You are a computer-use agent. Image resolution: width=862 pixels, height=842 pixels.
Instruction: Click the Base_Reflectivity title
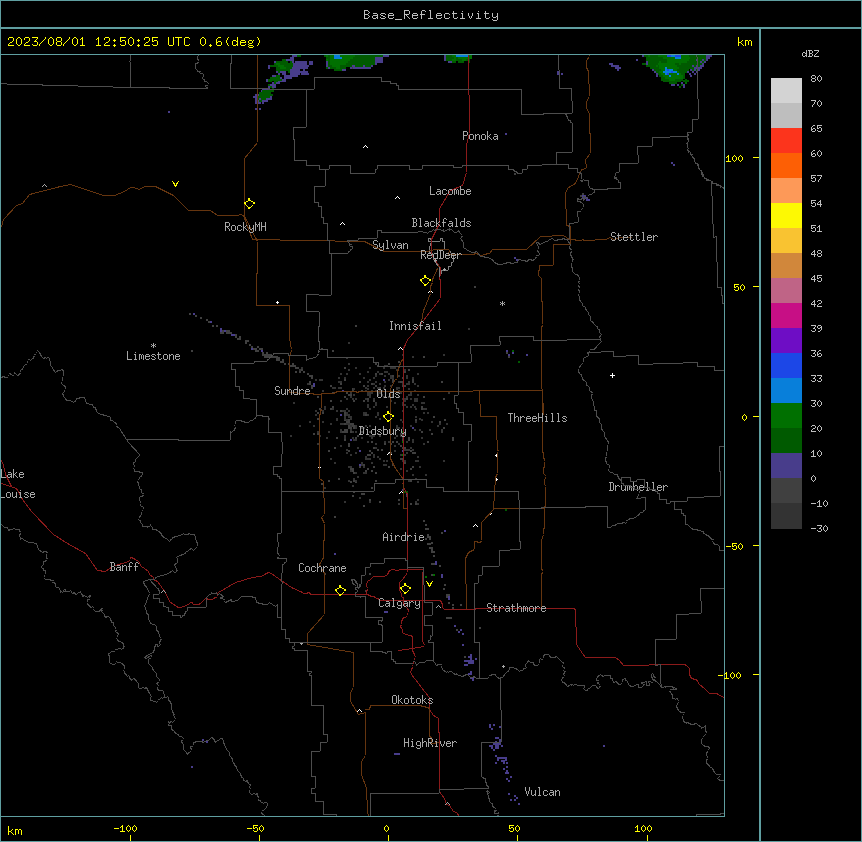point(431,15)
